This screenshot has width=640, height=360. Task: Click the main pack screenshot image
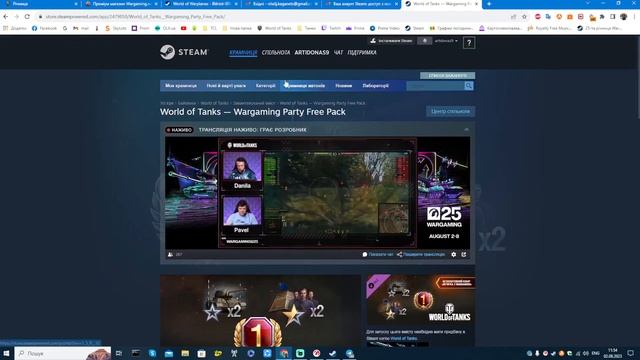260,311
